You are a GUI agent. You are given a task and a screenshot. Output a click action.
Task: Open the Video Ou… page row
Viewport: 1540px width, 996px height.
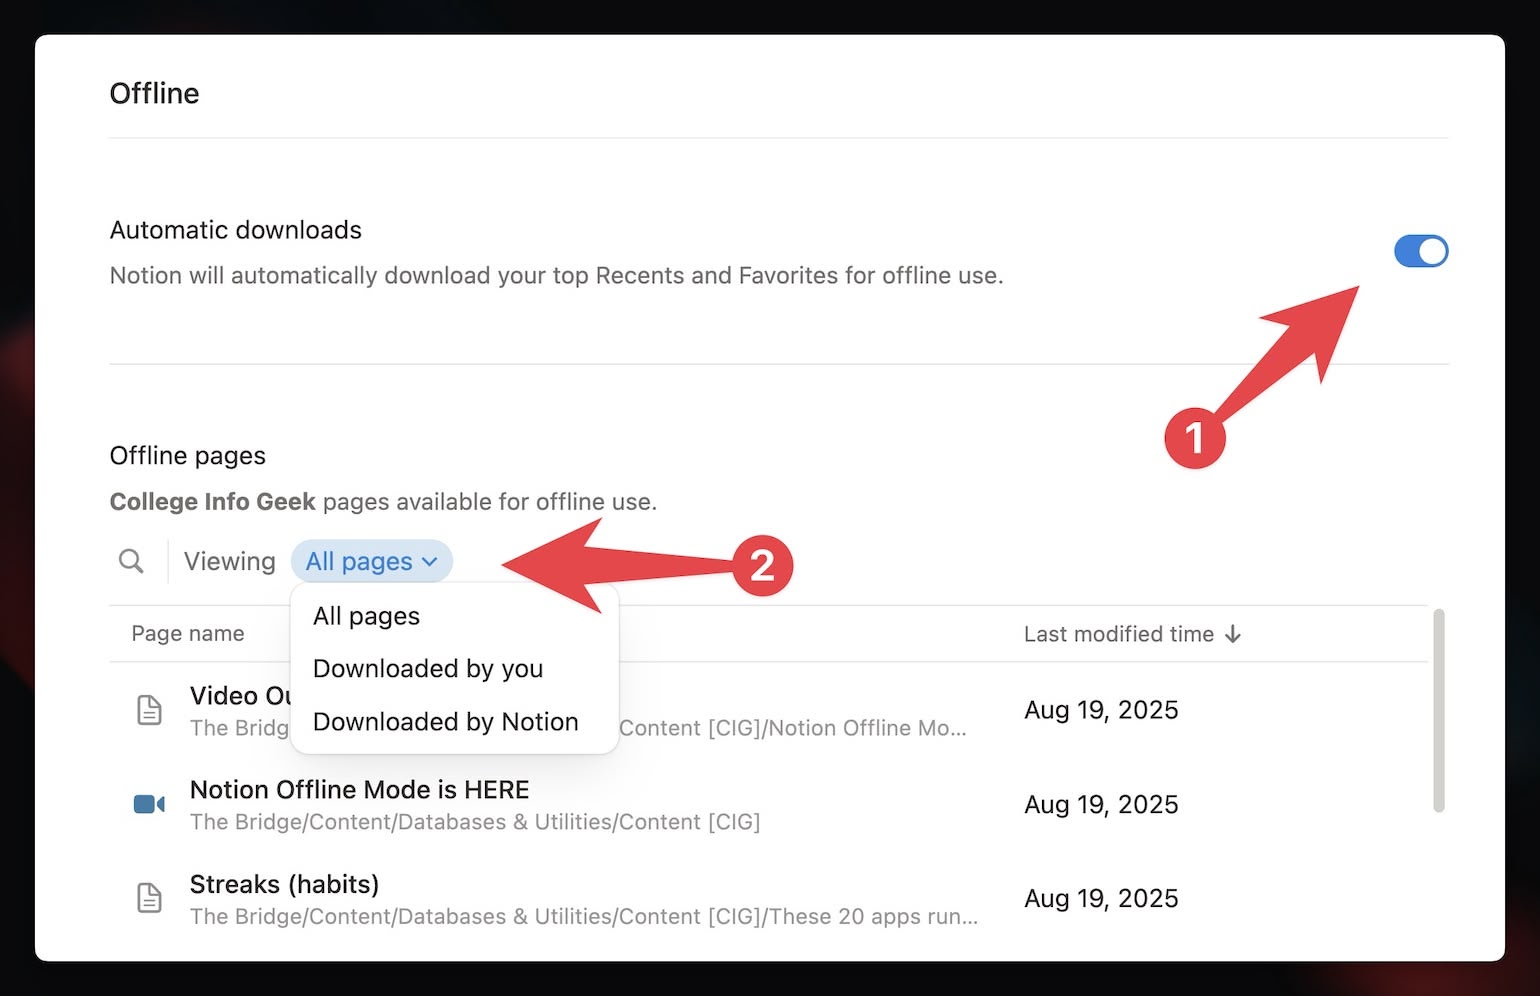tap(768, 710)
